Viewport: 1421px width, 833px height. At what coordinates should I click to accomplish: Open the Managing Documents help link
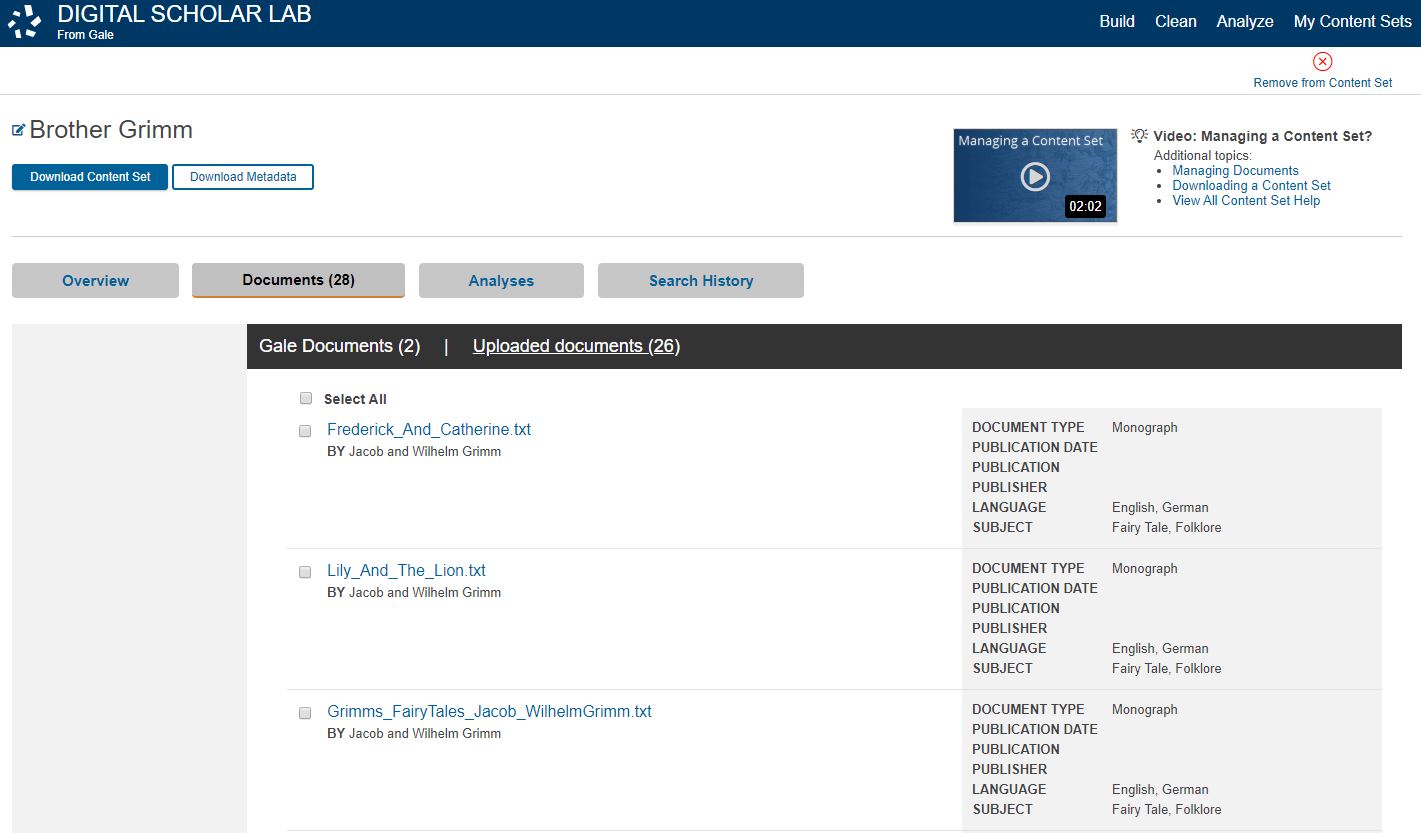tap(1235, 170)
